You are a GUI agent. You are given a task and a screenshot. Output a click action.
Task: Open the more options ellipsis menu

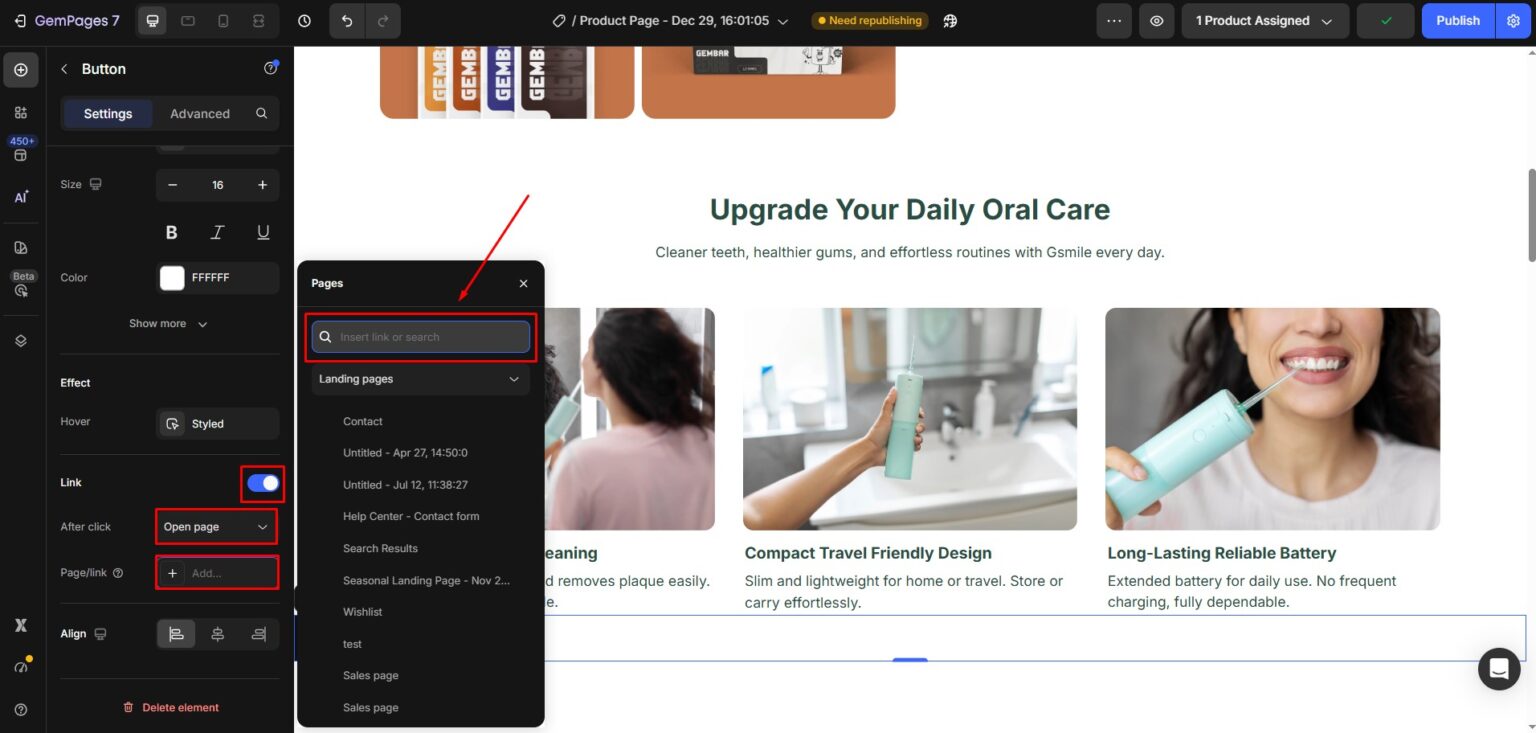point(1115,20)
